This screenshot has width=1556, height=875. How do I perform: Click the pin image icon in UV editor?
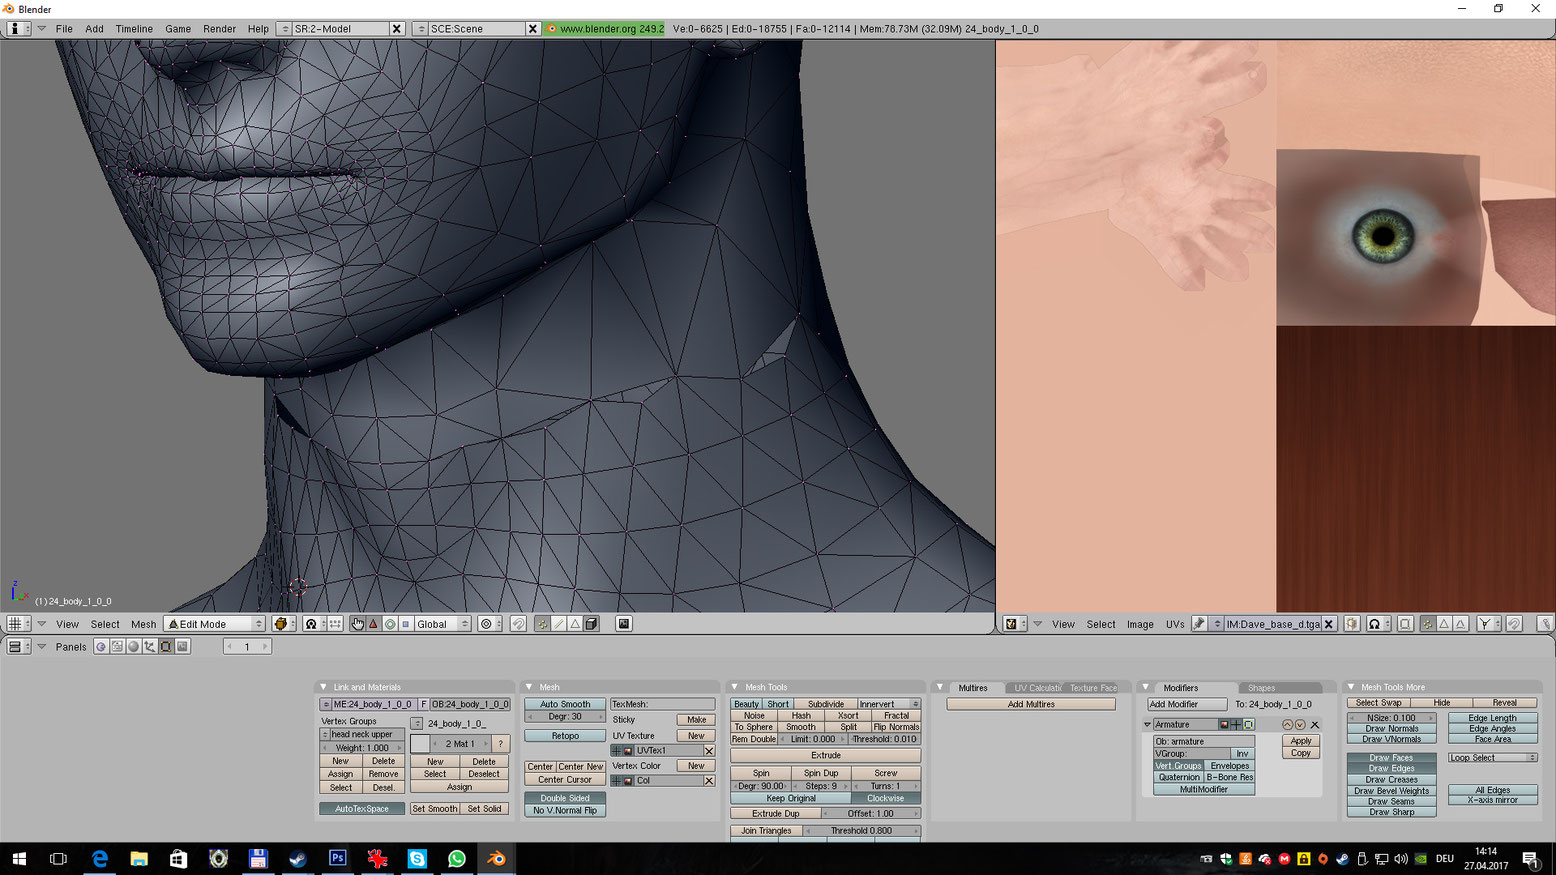[1199, 624]
